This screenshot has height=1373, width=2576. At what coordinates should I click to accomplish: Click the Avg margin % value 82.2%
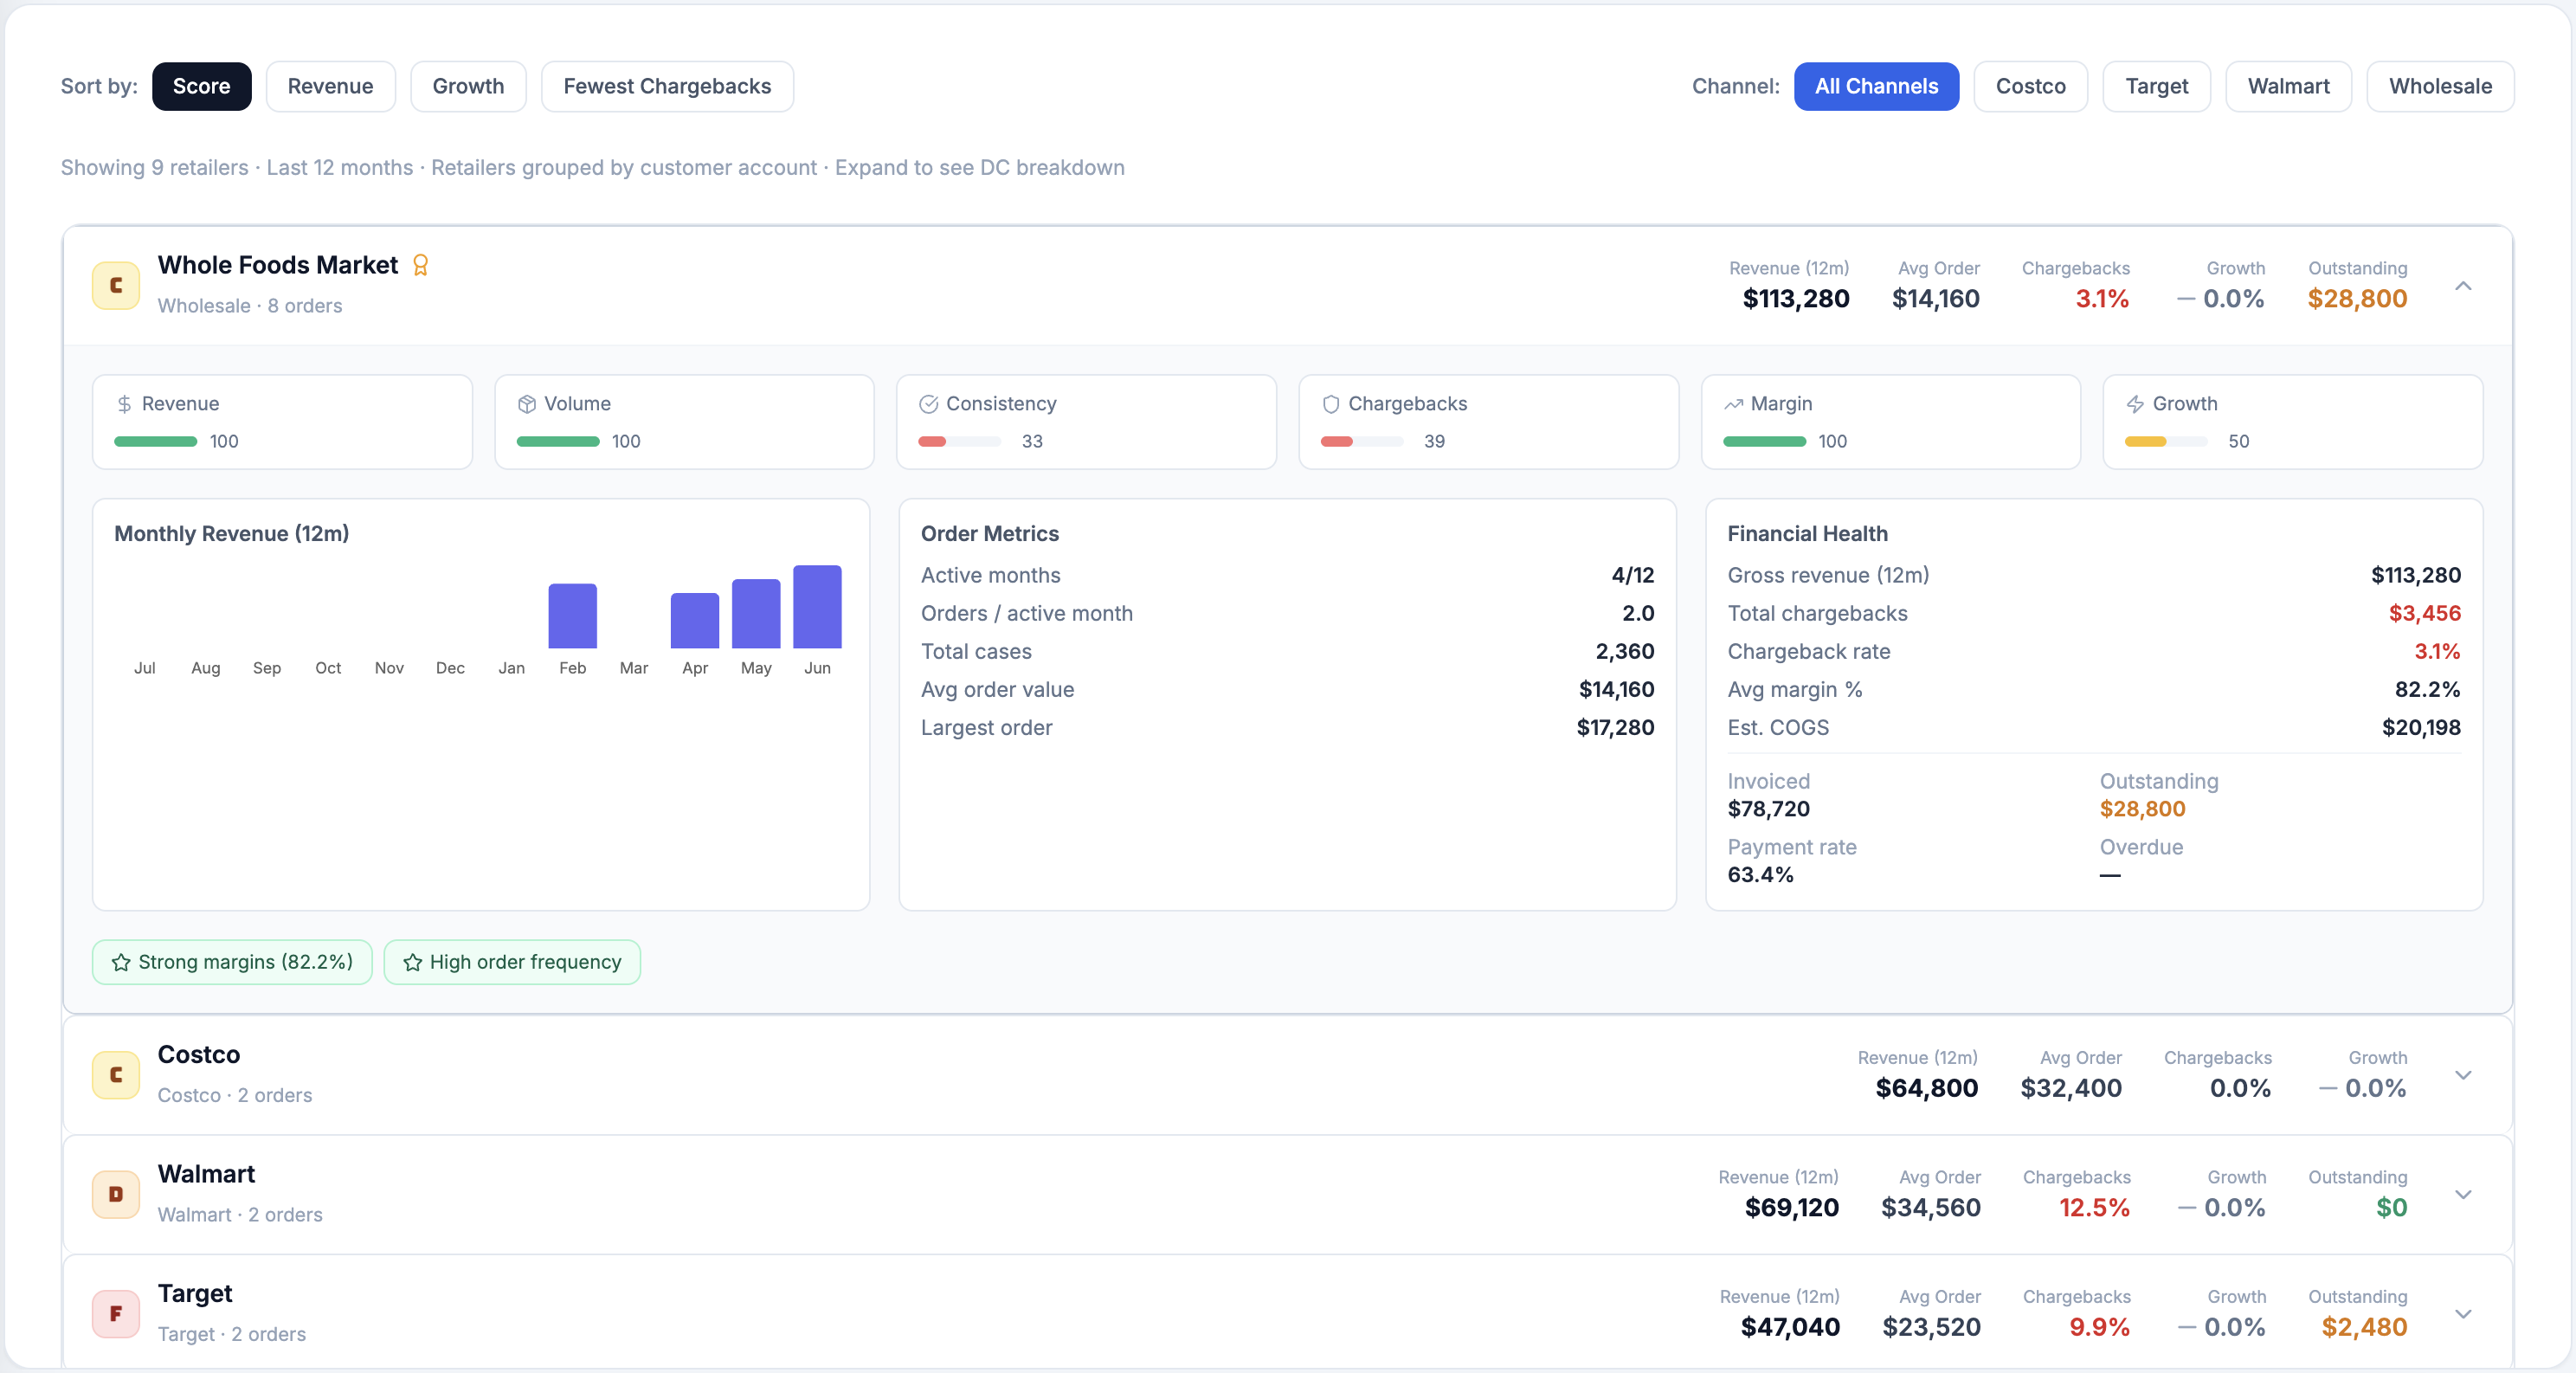(2428, 690)
